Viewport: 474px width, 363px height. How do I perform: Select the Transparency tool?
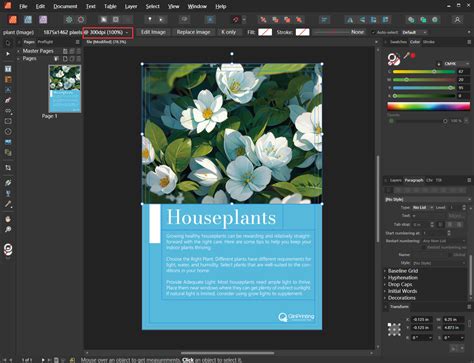click(x=8, y=193)
